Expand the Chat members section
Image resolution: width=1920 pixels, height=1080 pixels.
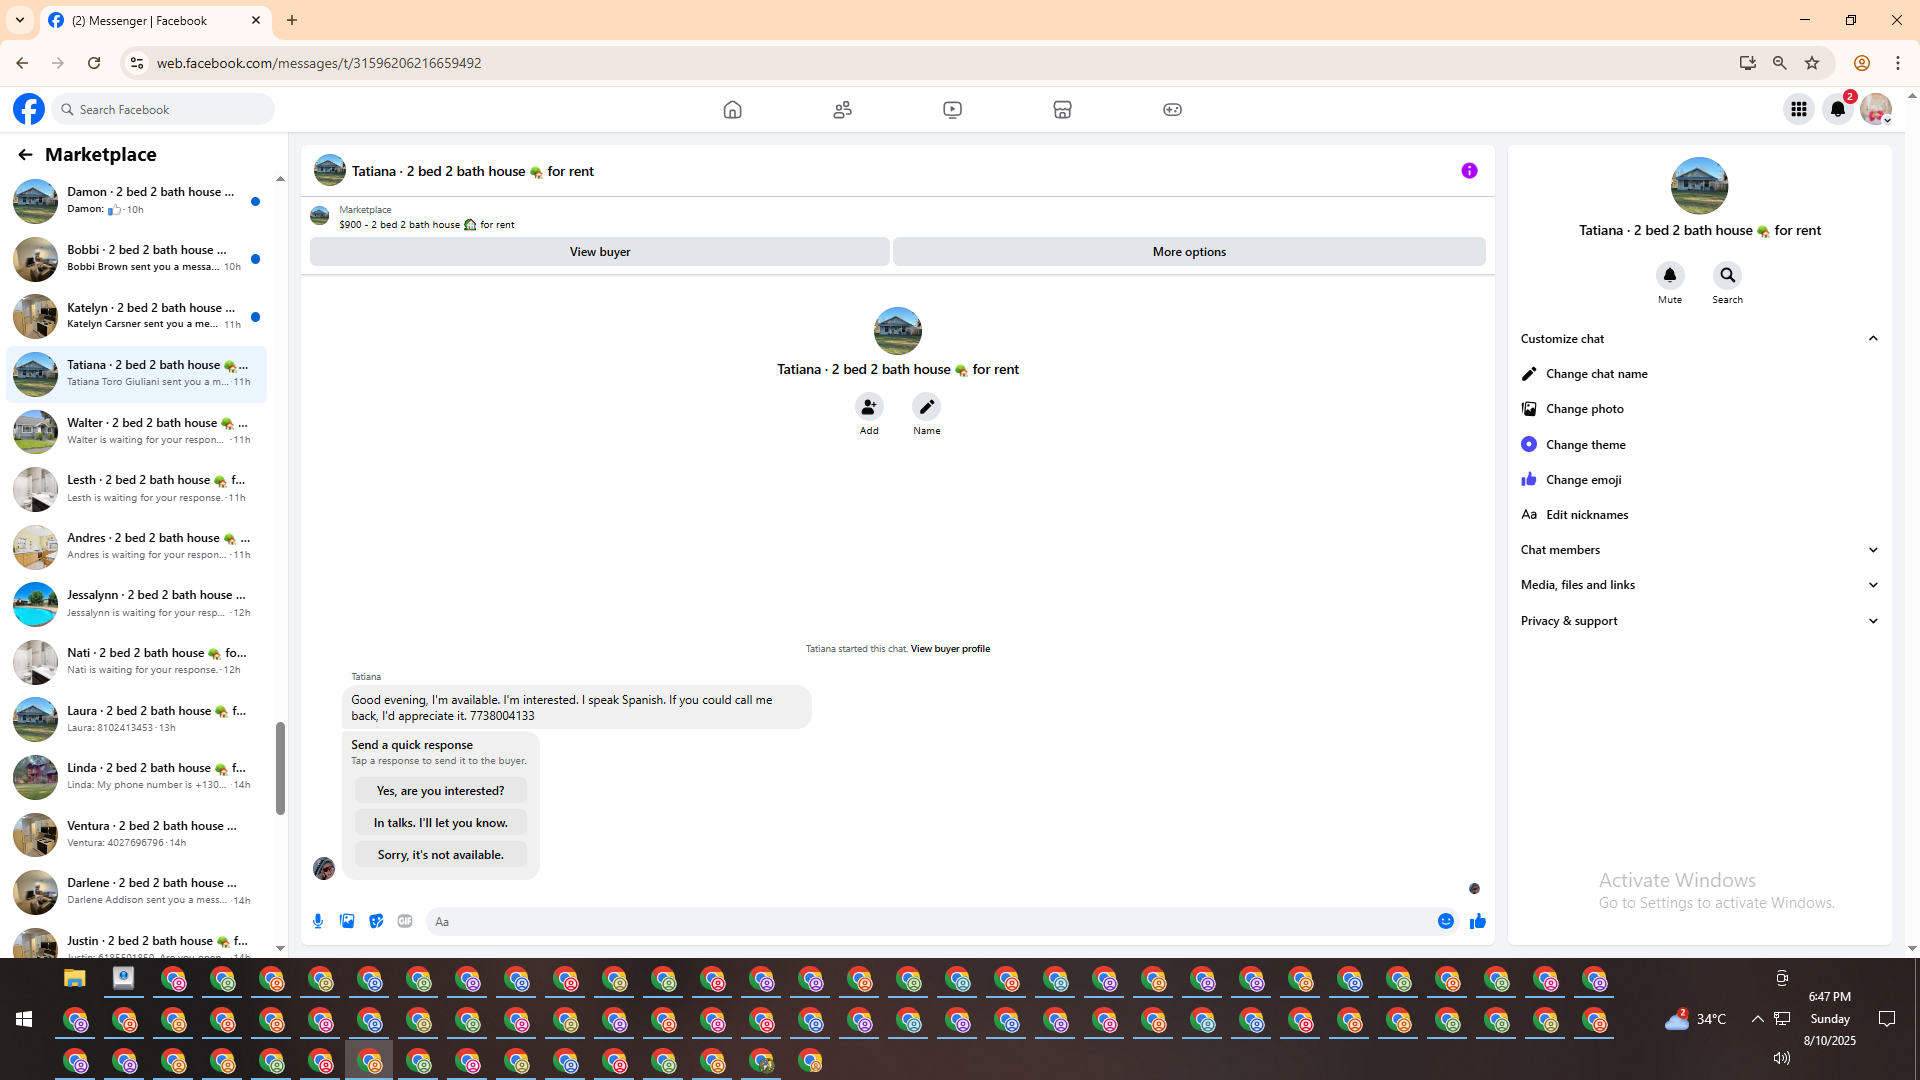pyautogui.click(x=1873, y=550)
